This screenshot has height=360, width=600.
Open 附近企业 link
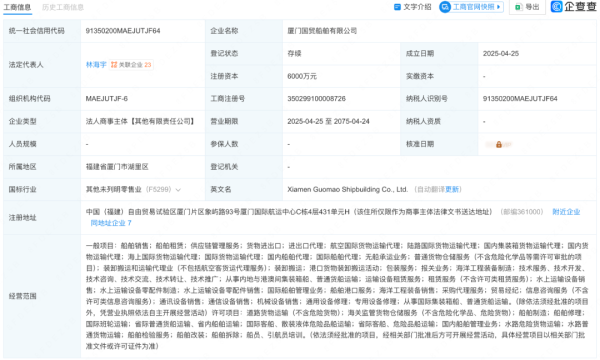pos(566,212)
